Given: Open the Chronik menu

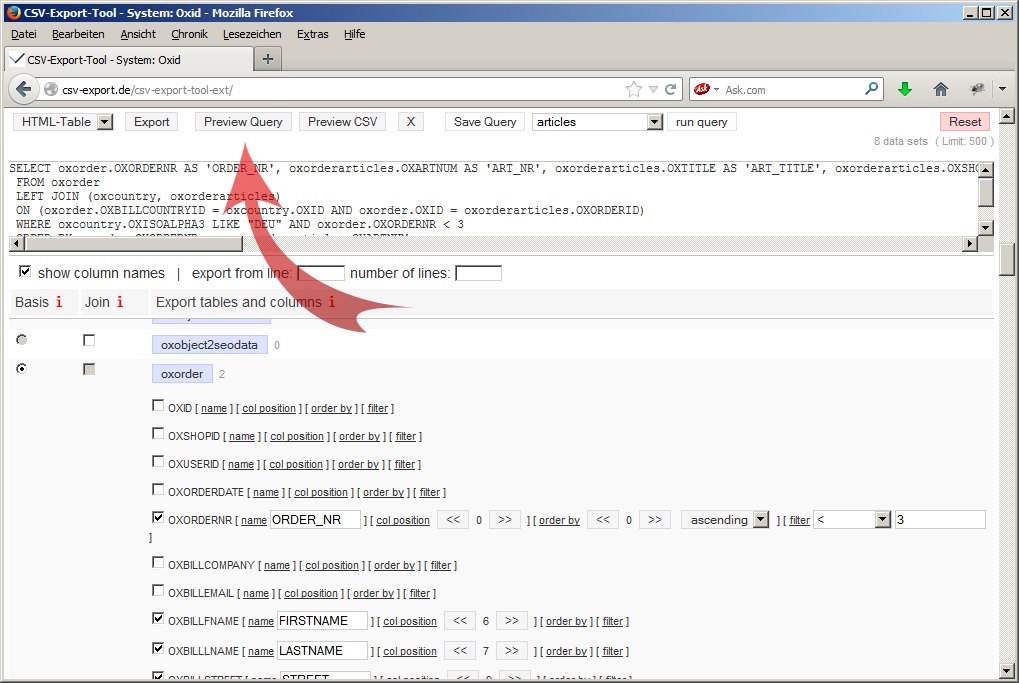Looking at the screenshot, I should [x=189, y=34].
